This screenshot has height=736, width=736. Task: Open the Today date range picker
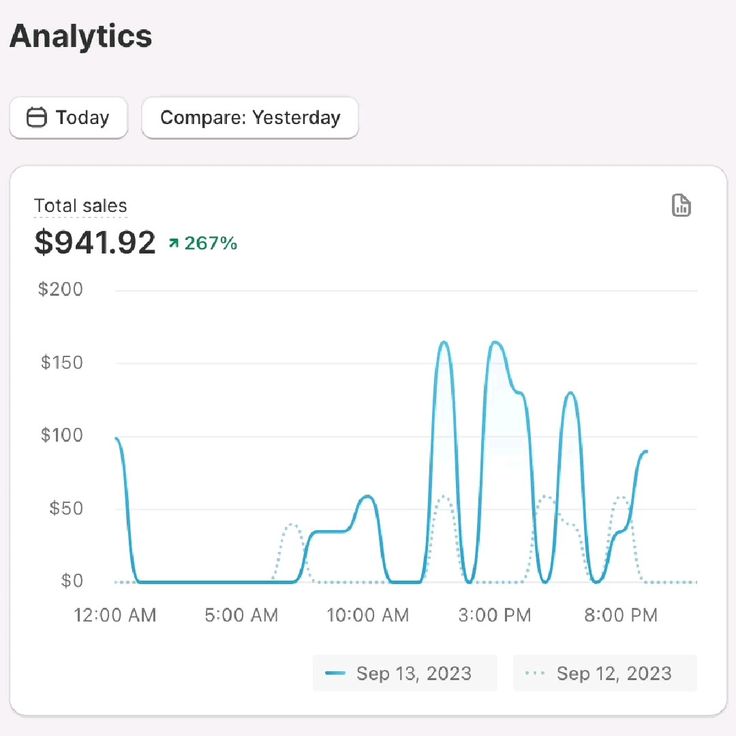click(68, 118)
